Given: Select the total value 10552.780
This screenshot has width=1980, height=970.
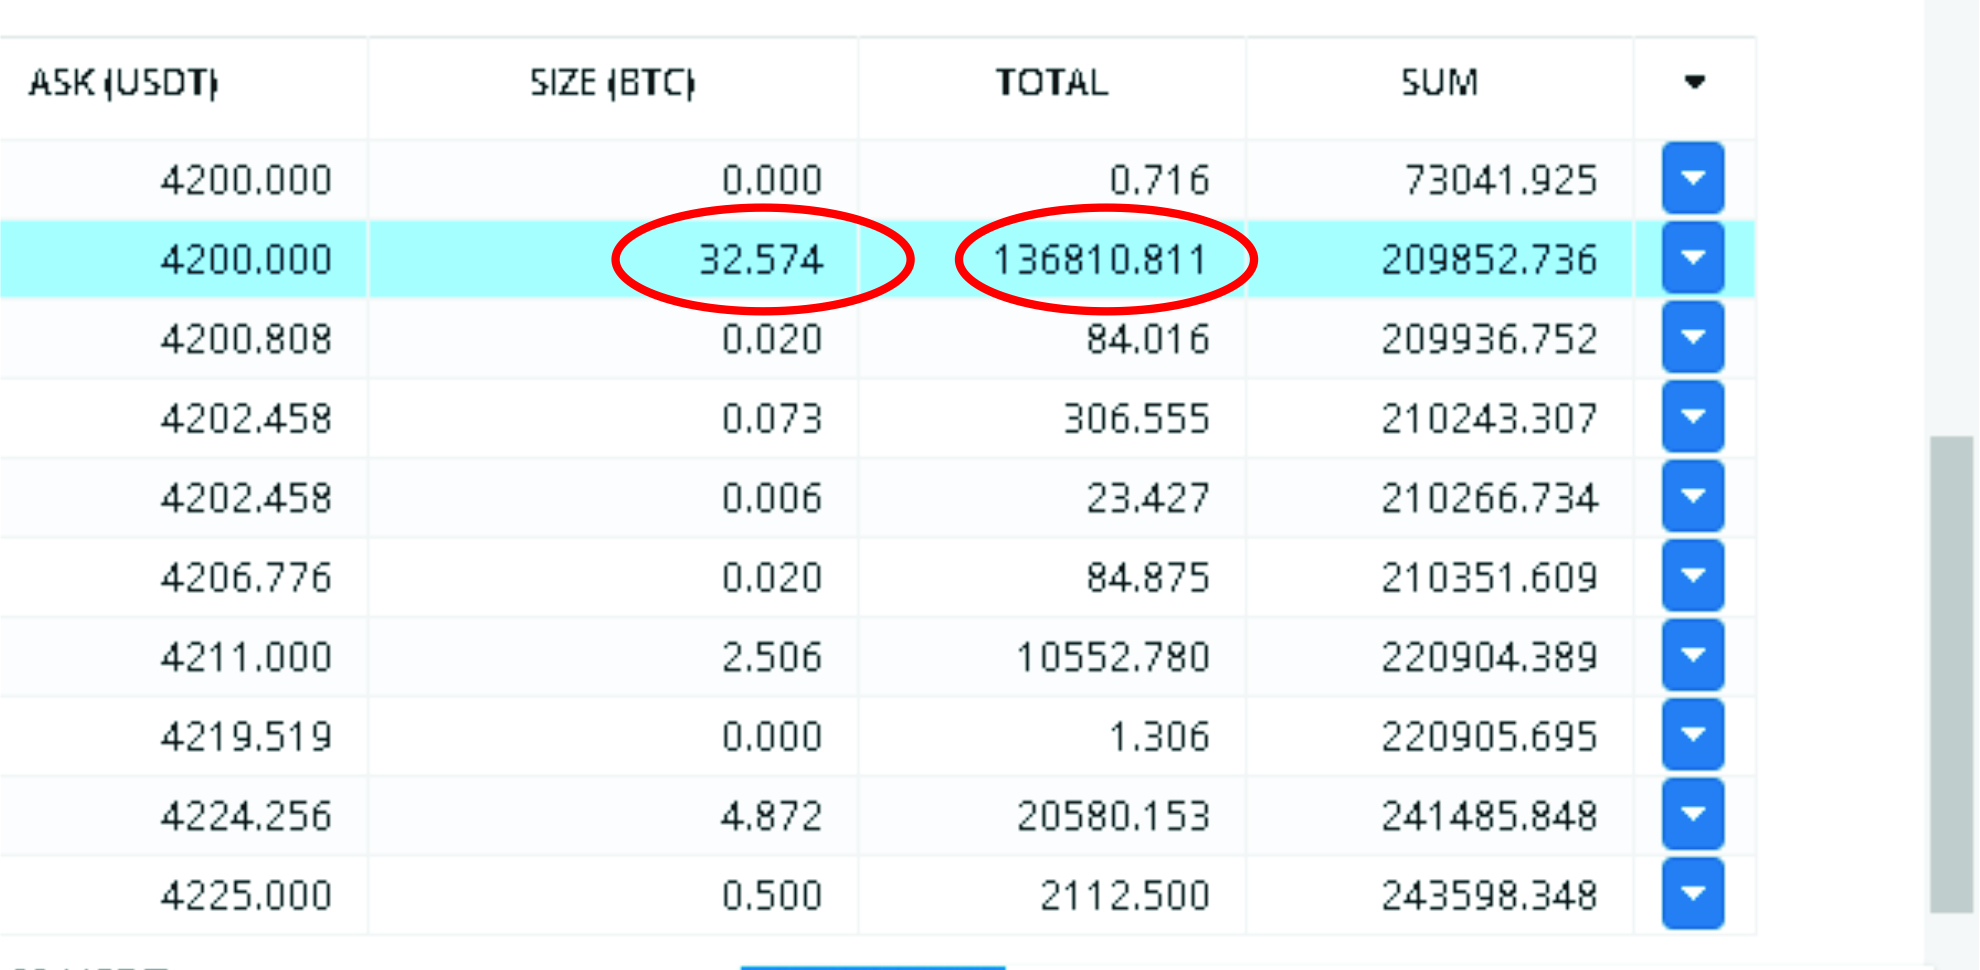Looking at the screenshot, I should pos(1113,657).
